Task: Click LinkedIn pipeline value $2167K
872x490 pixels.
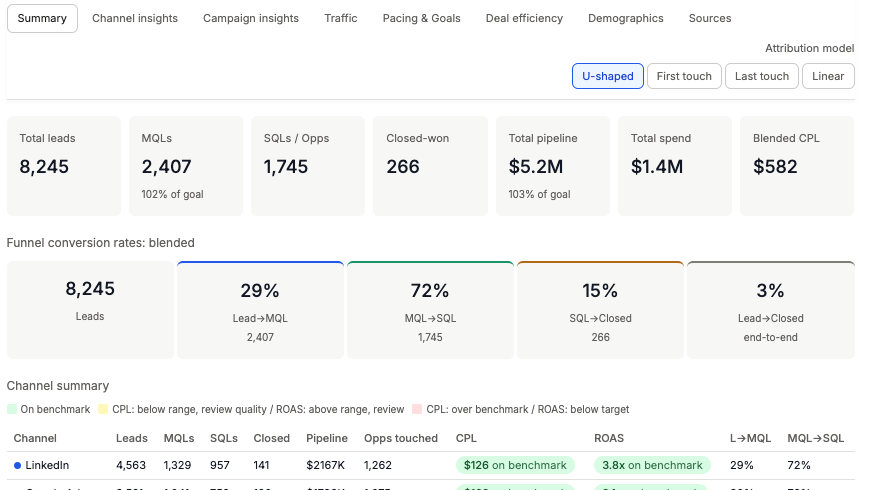Action: pyautogui.click(x=326, y=466)
